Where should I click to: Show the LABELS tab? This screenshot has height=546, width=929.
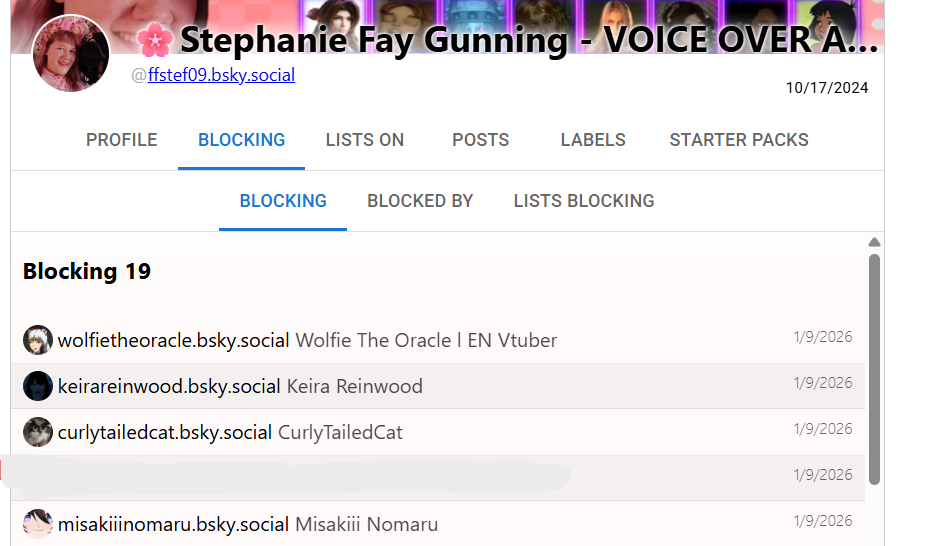(x=593, y=140)
